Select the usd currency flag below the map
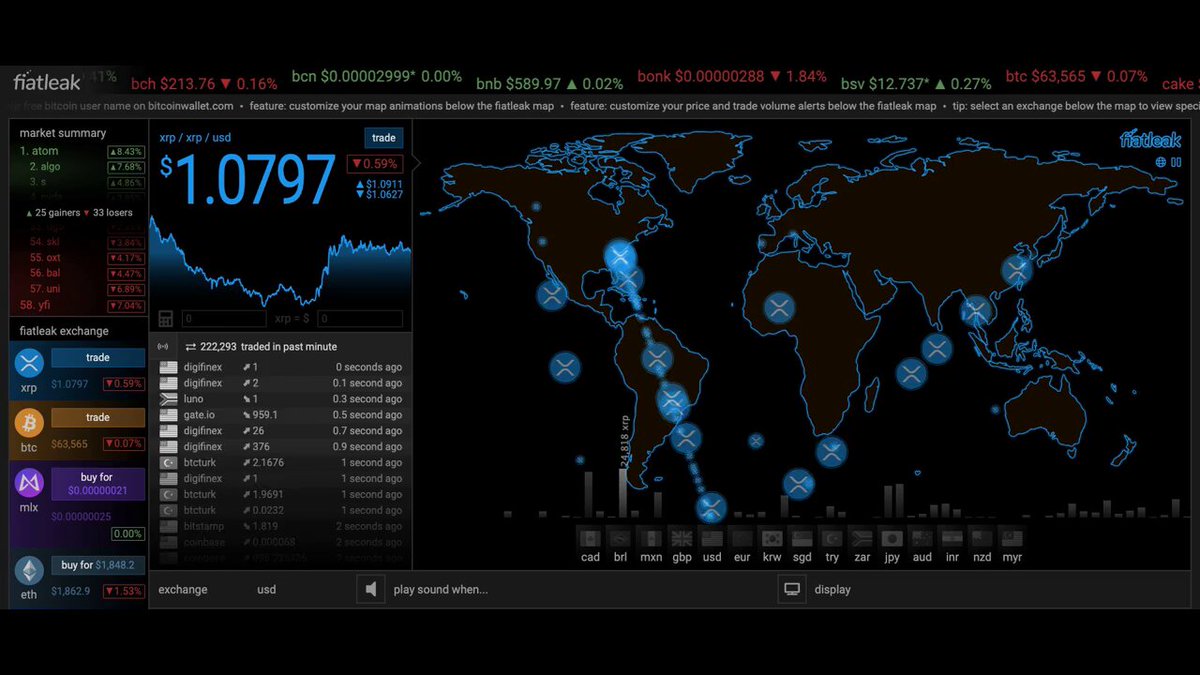 [x=712, y=538]
